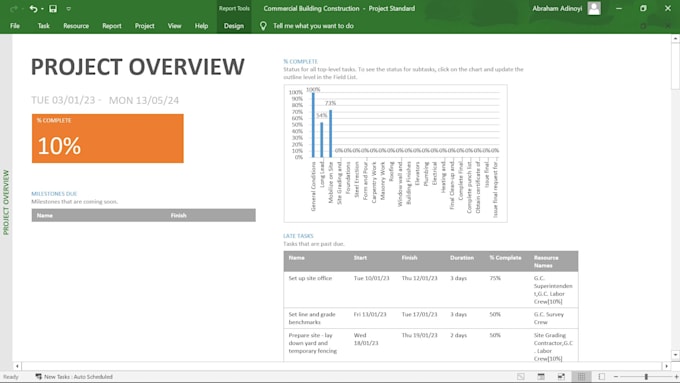Open the Help ribbon tab
This screenshot has height=383, width=680.
tap(201, 26)
